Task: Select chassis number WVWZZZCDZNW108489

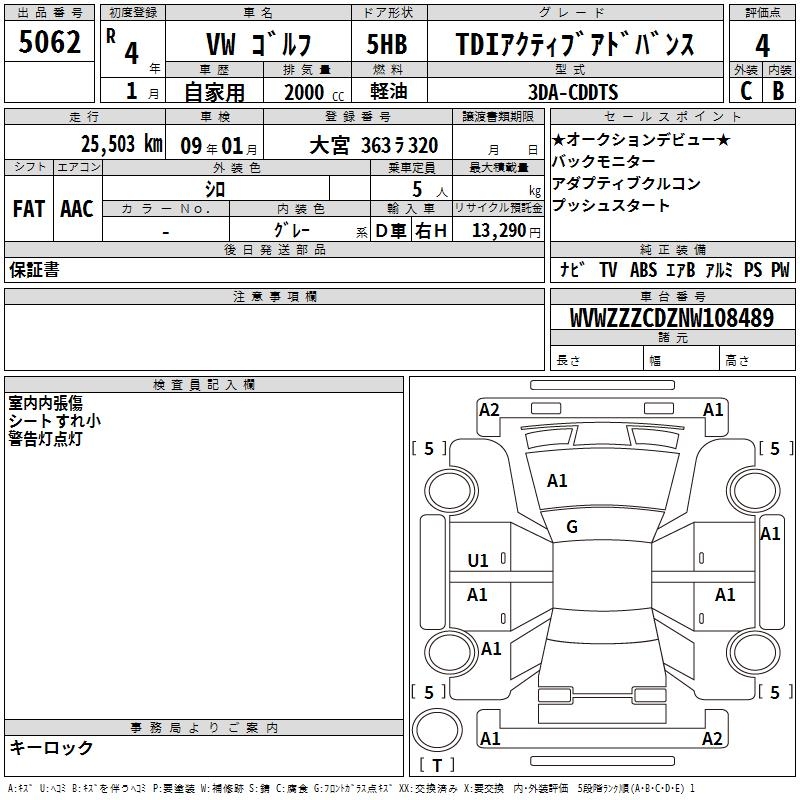Action: point(671,318)
